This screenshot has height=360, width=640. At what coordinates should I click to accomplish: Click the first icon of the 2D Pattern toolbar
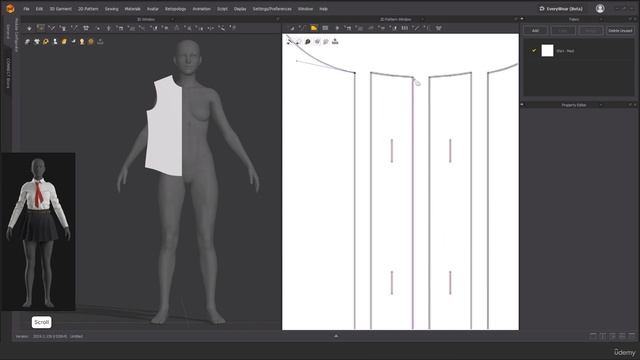point(291,28)
